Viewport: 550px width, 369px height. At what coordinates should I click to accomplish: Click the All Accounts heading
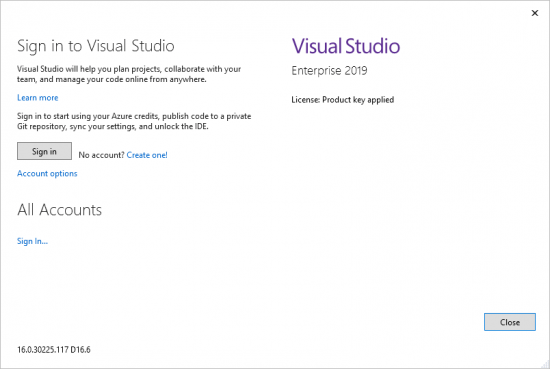pyautogui.click(x=60, y=210)
